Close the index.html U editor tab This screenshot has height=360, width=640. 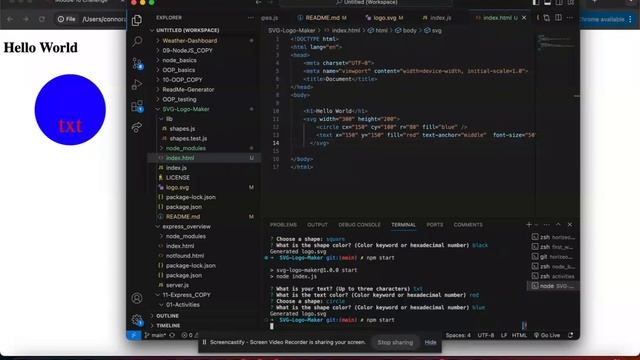tap(524, 18)
